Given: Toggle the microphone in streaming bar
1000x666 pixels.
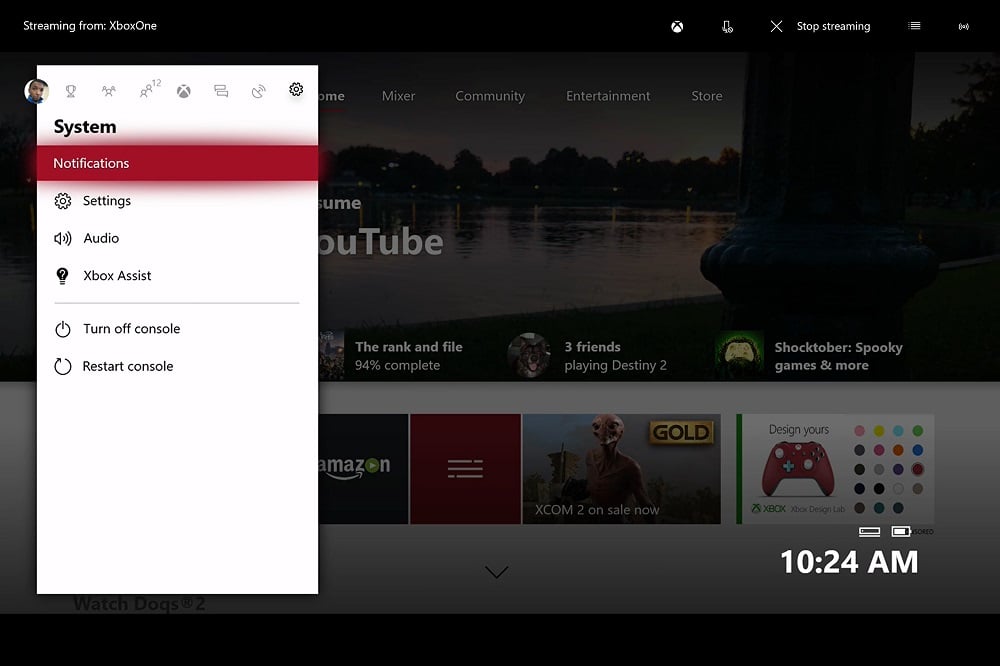Looking at the screenshot, I should point(727,27).
